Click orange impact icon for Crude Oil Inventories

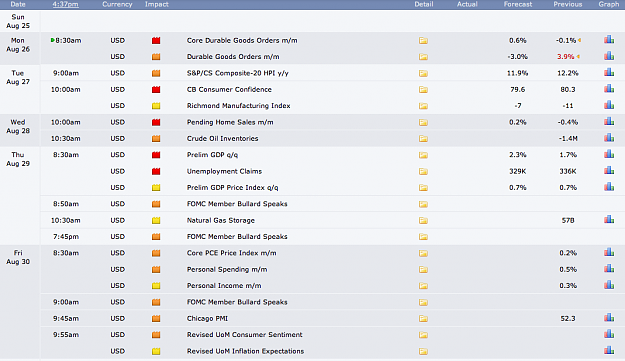156,139
